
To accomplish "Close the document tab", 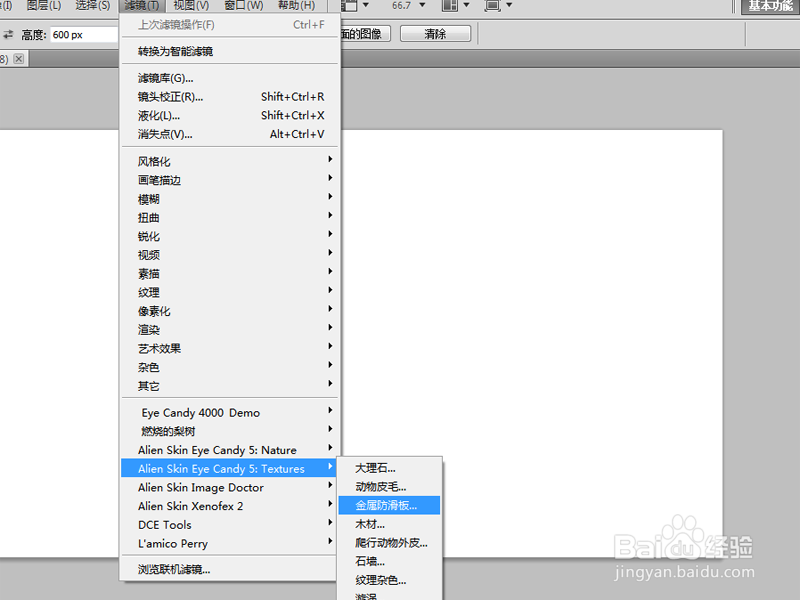I will pos(18,59).
